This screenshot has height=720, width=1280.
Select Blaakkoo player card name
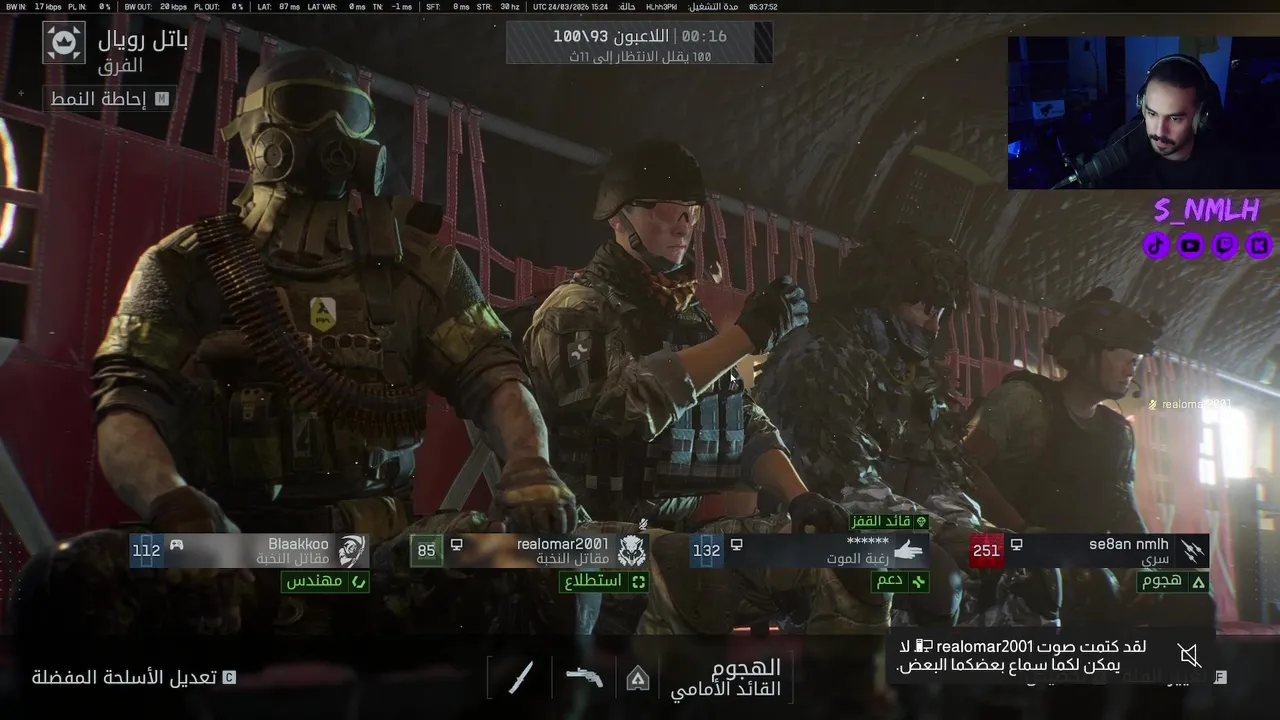tap(298, 544)
